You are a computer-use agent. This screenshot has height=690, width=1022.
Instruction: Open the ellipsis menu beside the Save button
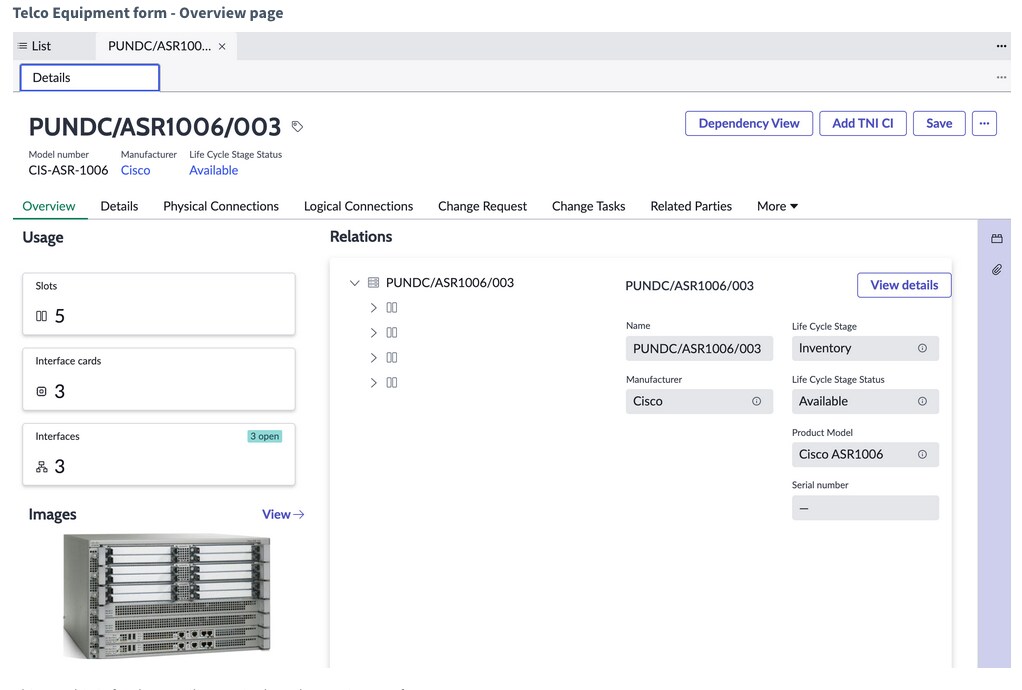click(x=984, y=123)
